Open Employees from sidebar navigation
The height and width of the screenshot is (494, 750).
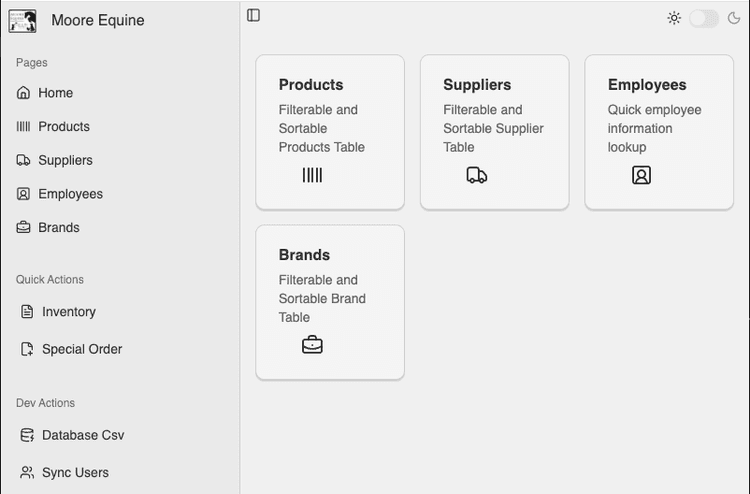(x=70, y=194)
